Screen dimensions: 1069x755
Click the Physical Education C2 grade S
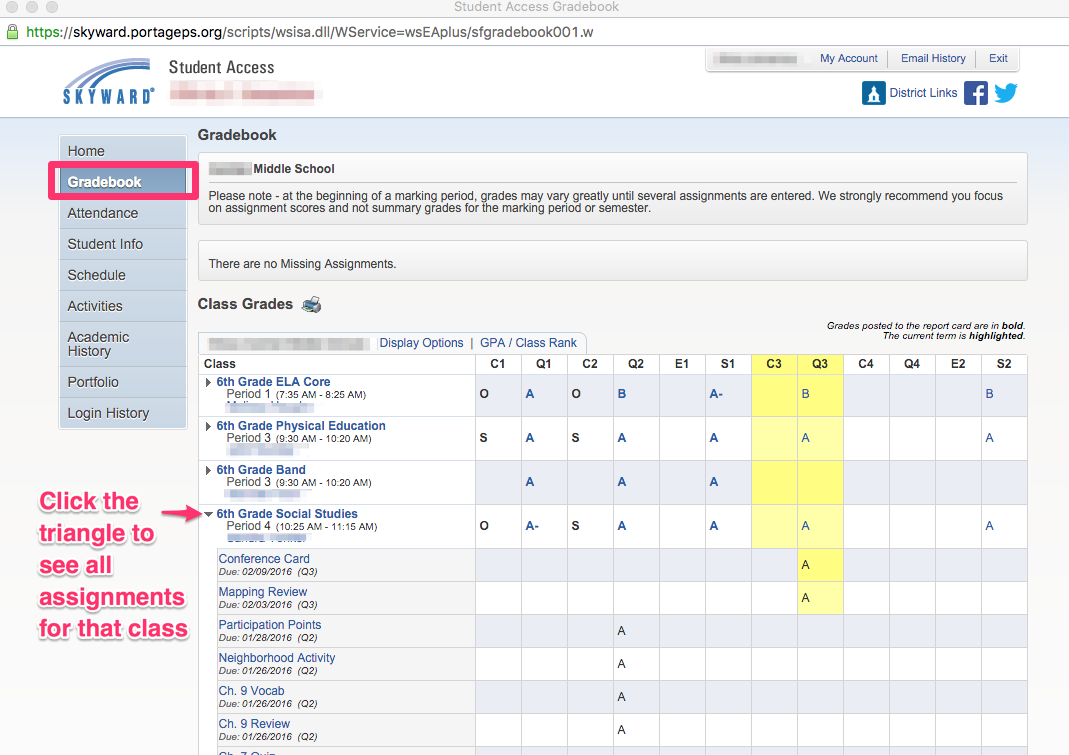point(575,438)
